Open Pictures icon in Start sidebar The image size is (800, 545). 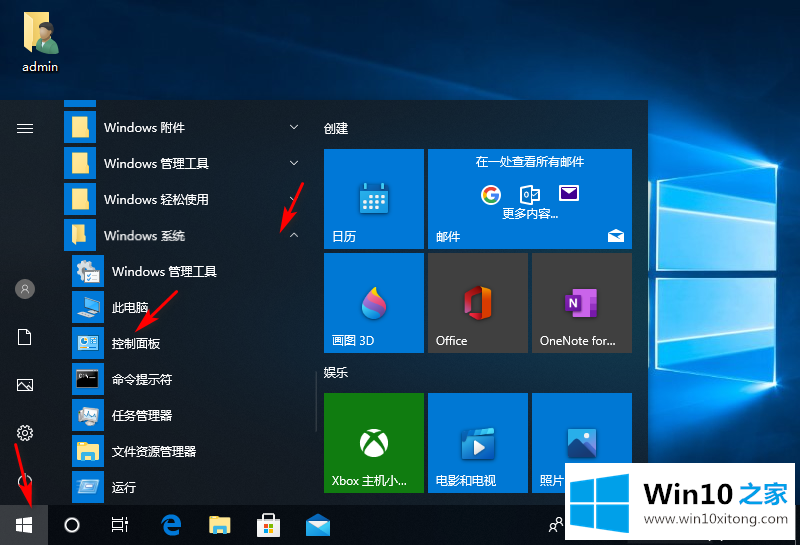click(x=25, y=385)
